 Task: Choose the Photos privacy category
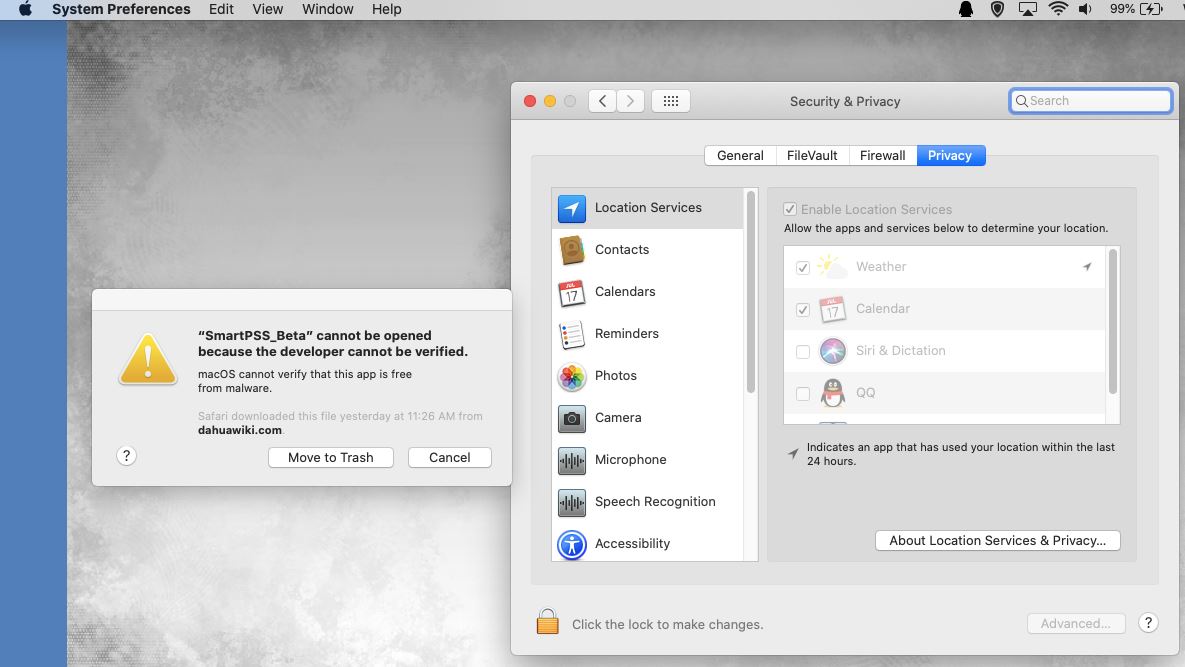[x=615, y=376]
